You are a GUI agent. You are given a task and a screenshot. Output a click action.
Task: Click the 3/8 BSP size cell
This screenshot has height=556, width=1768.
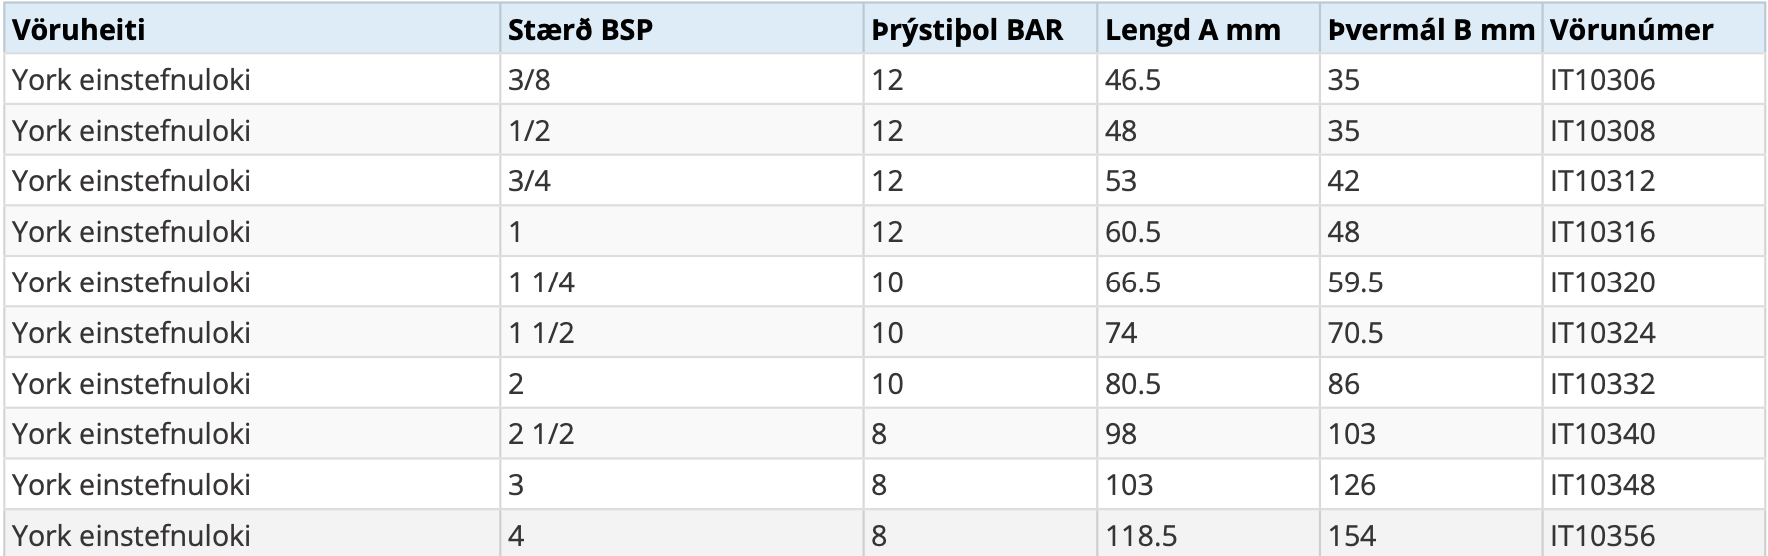(529, 80)
